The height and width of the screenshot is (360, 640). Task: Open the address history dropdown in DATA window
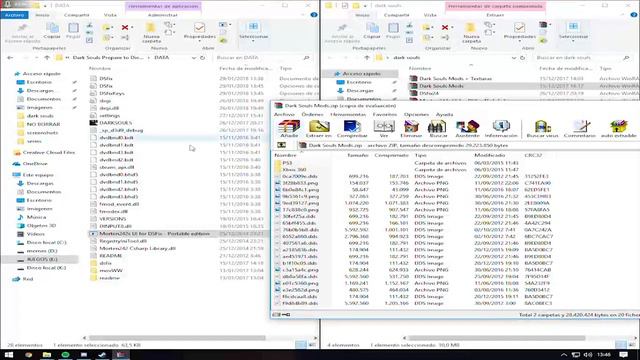pyautogui.click(x=194, y=58)
